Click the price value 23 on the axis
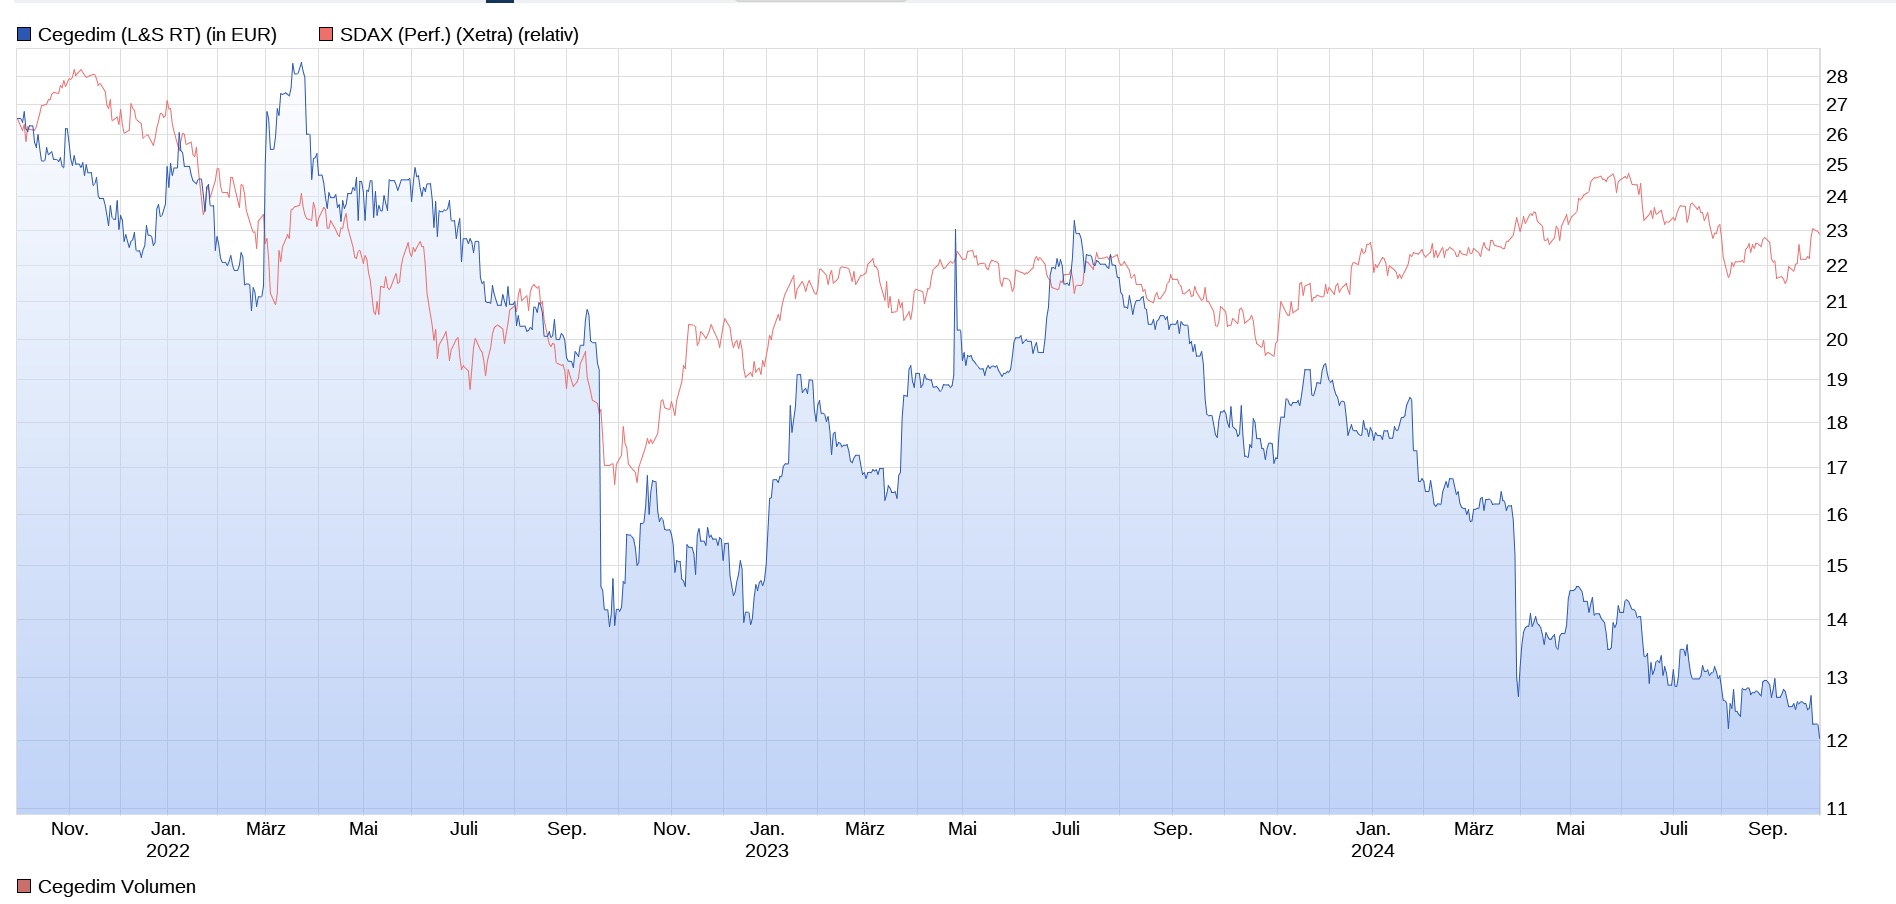The width and height of the screenshot is (1896, 904). coord(1837,231)
